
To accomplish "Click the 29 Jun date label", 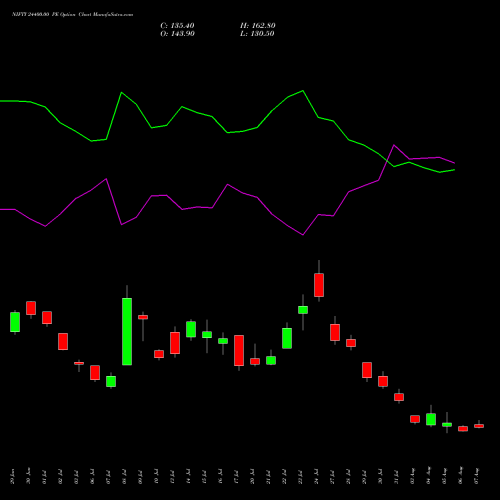I will tap(13, 477).
